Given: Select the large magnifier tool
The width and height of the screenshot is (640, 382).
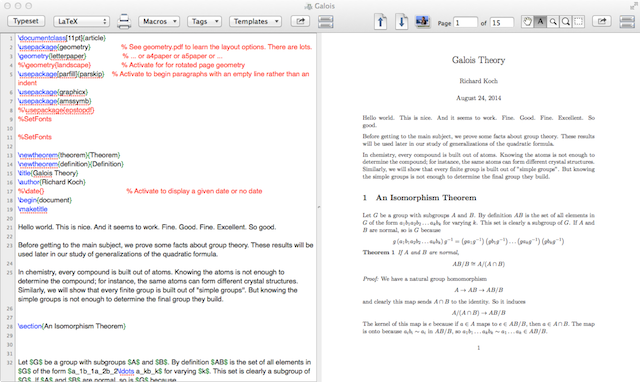Looking at the screenshot, I should (x=566, y=22).
